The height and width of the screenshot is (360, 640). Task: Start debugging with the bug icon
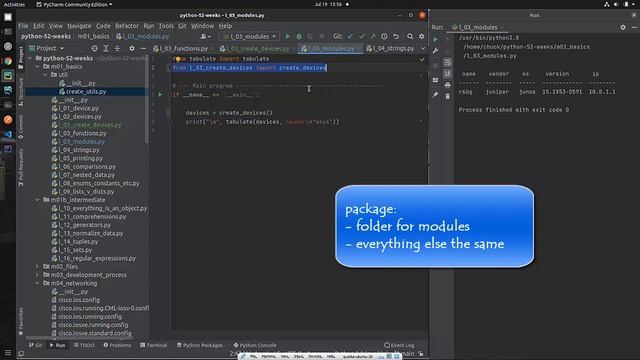click(299, 36)
